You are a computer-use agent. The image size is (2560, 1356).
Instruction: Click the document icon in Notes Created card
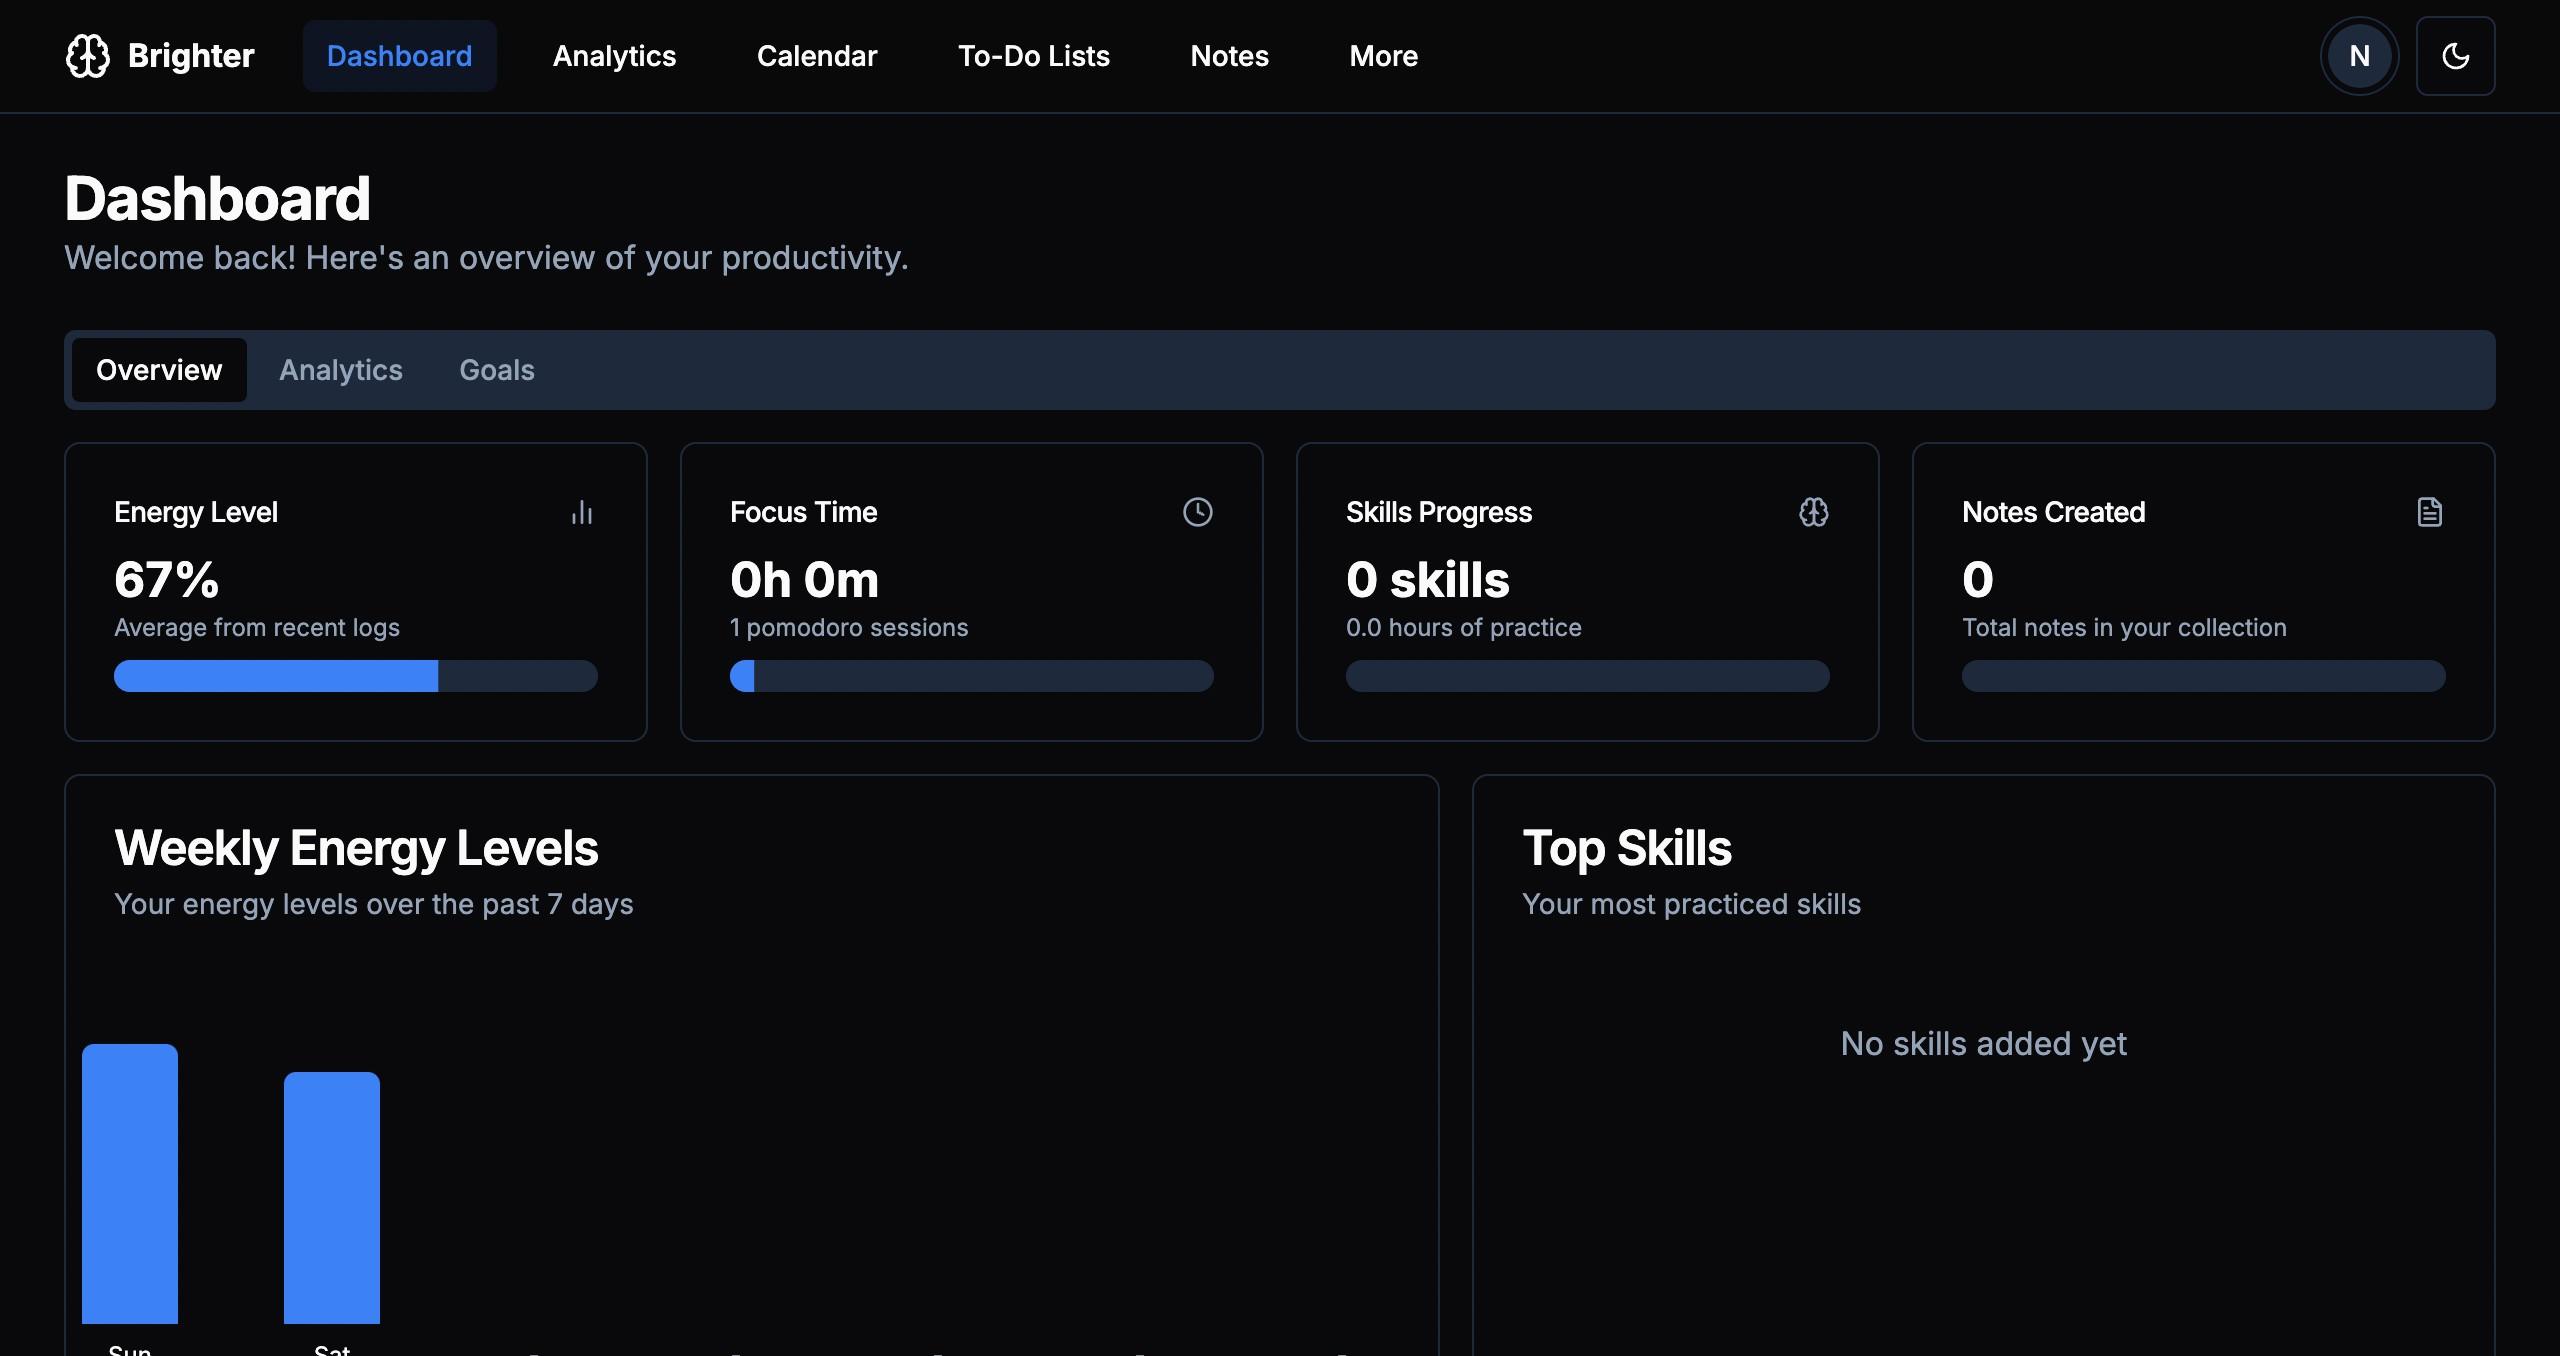click(x=2430, y=512)
